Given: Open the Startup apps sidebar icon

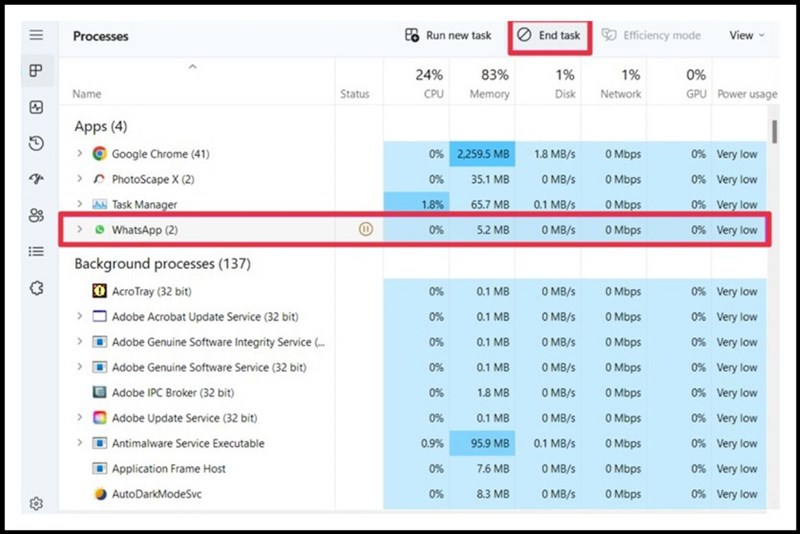Looking at the screenshot, I should pyautogui.click(x=36, y=179).
